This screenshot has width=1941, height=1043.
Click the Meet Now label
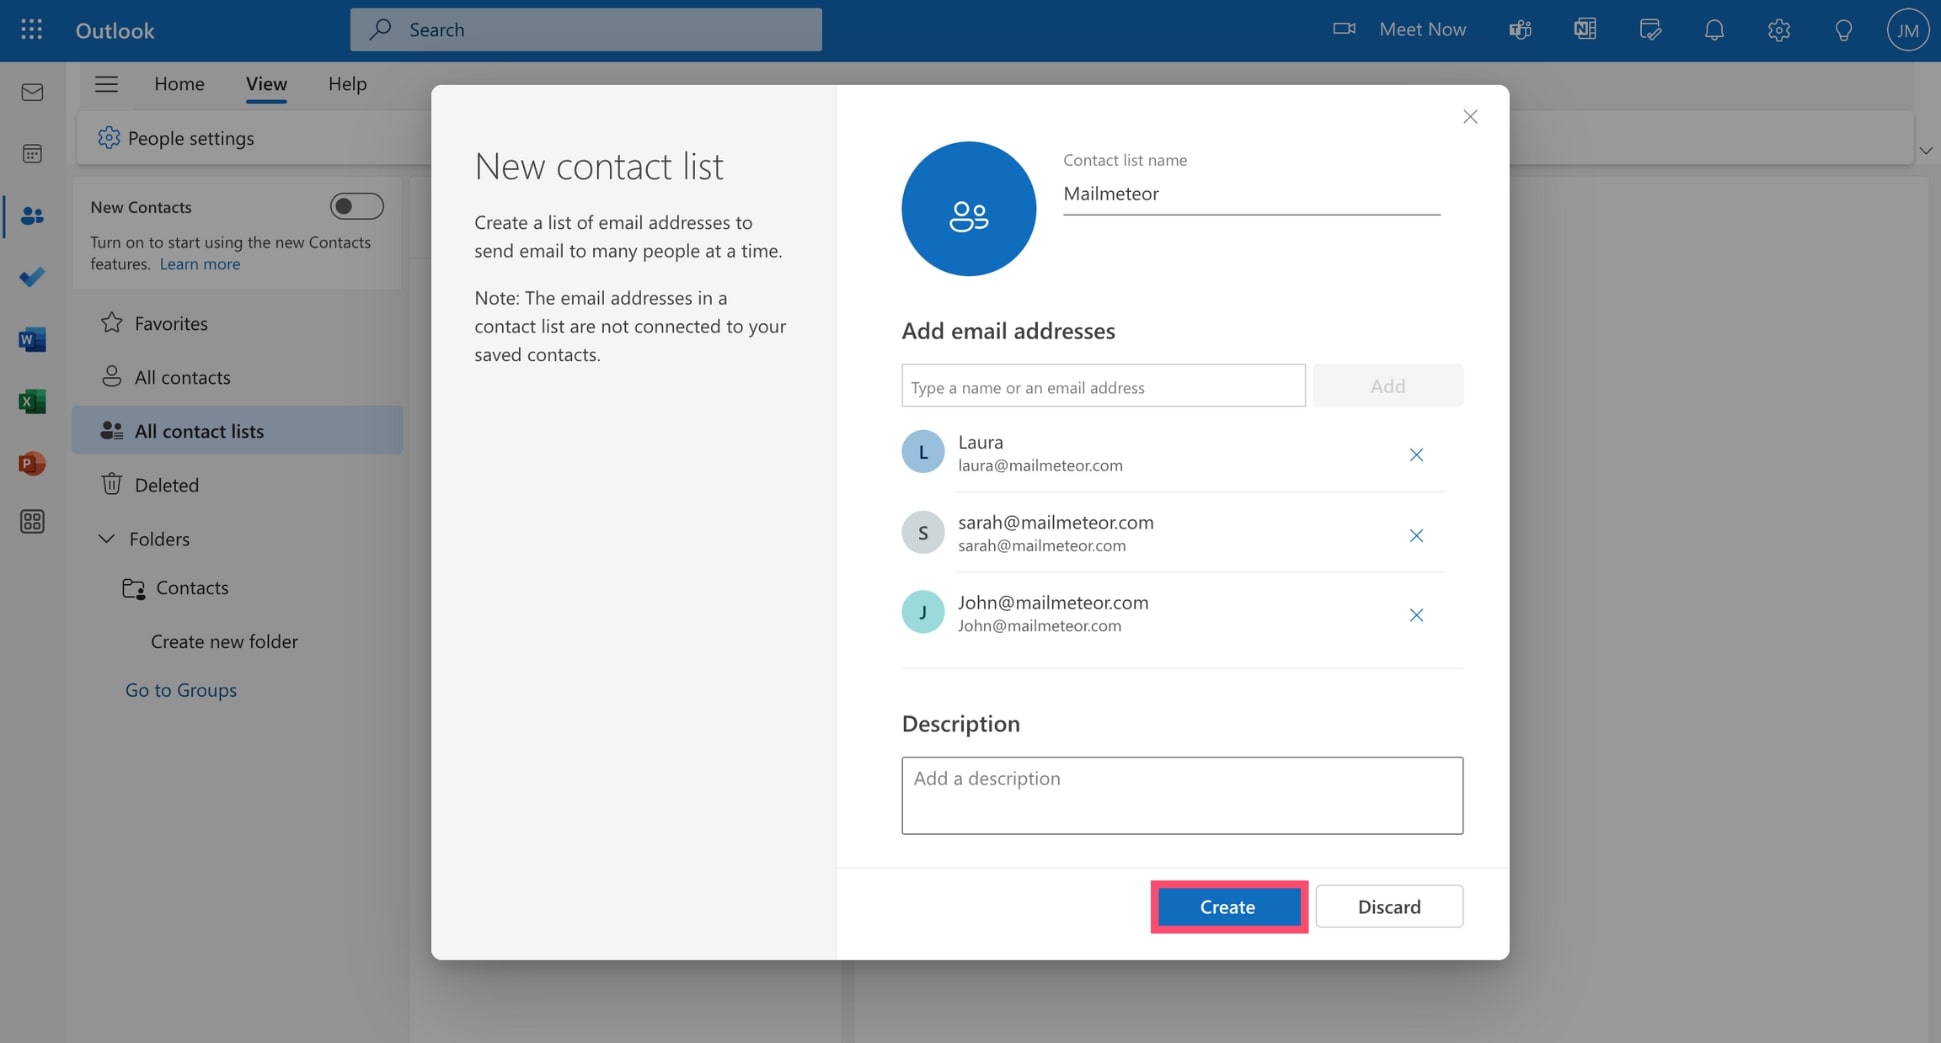(1422, 29)
